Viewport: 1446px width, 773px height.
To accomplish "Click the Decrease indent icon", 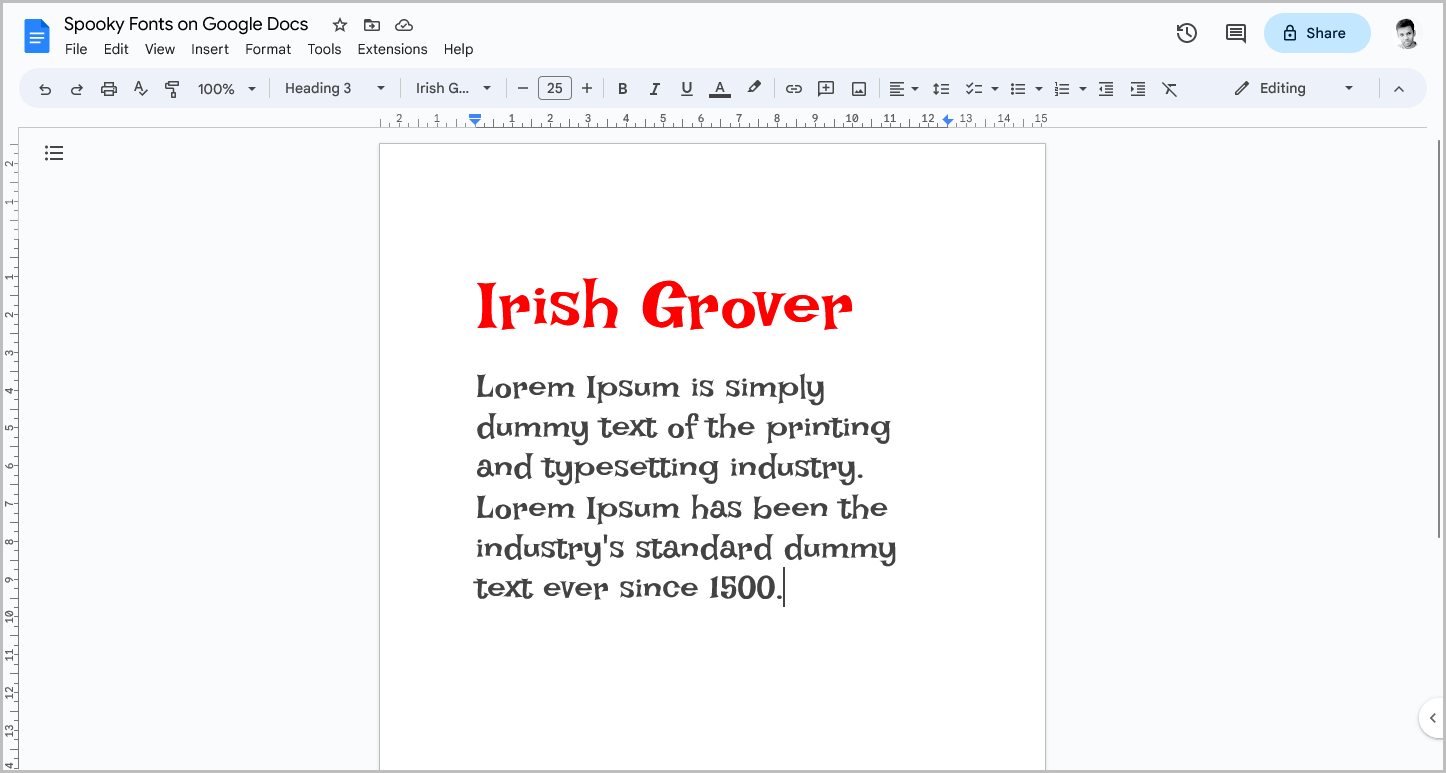I will (x=1105, y=88).
